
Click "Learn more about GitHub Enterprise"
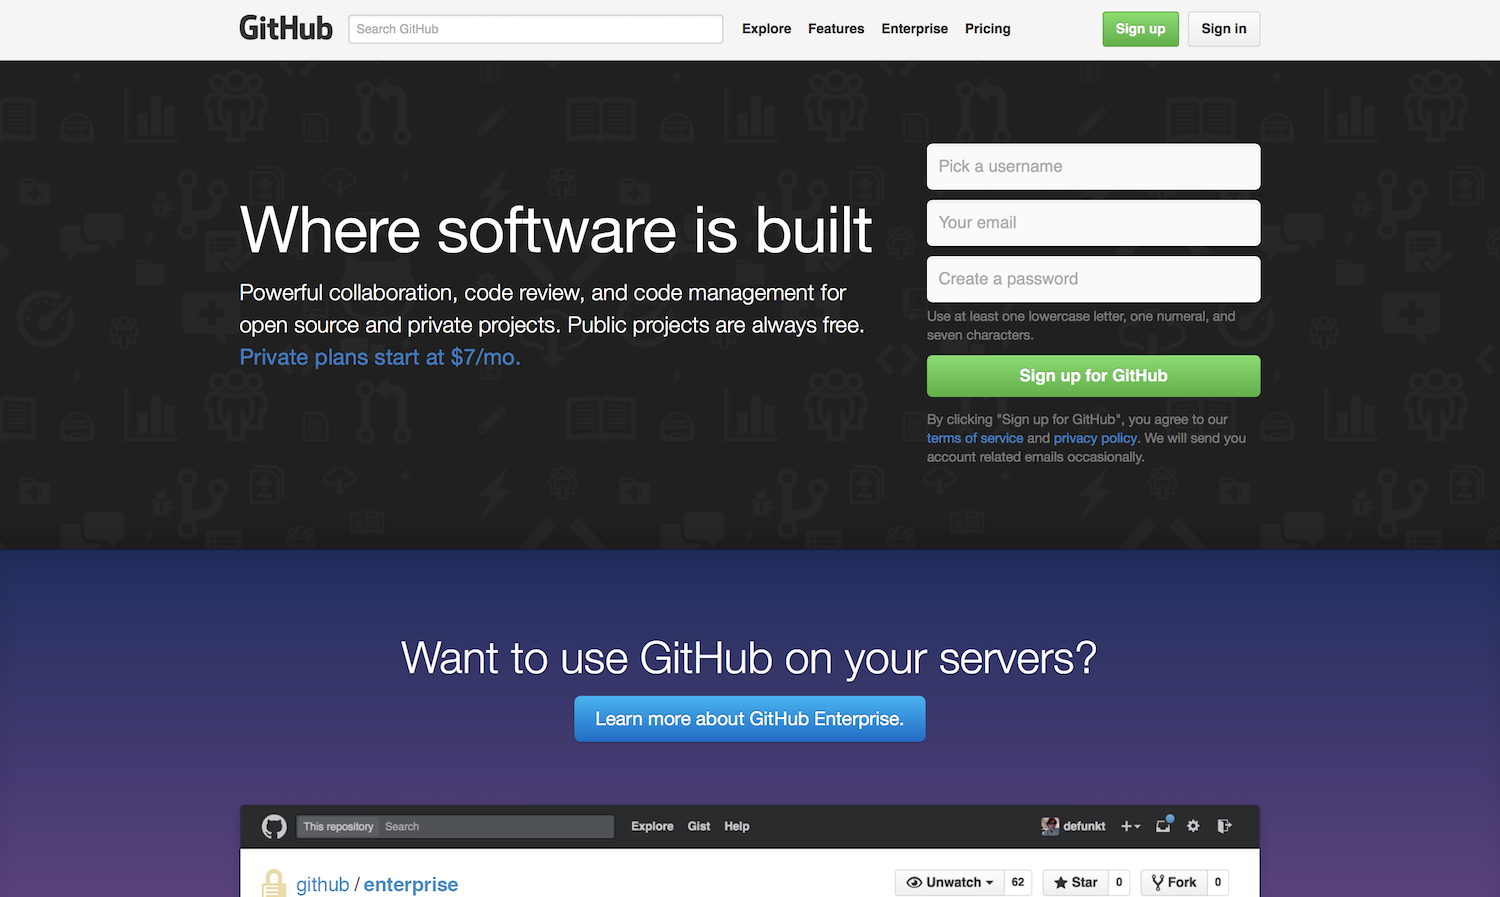click(749, 718)
